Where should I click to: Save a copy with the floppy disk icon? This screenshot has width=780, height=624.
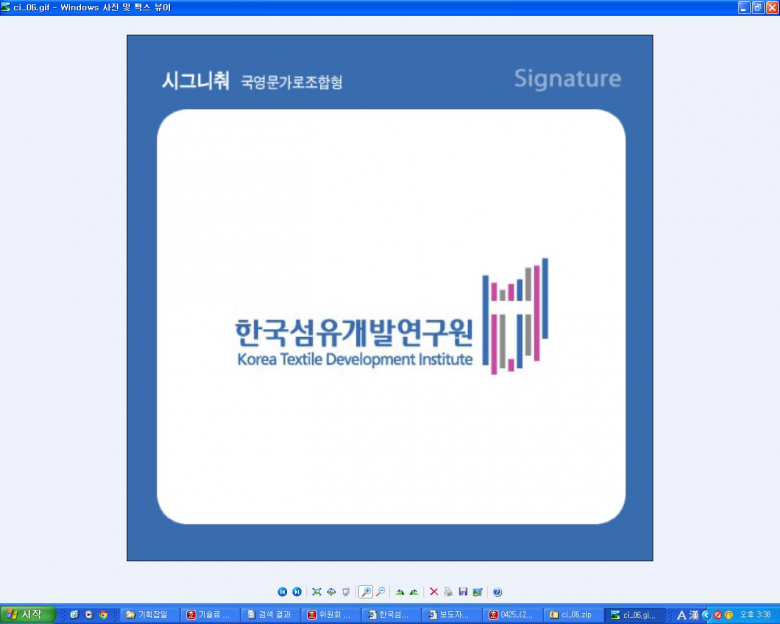(x=463, y=592)
